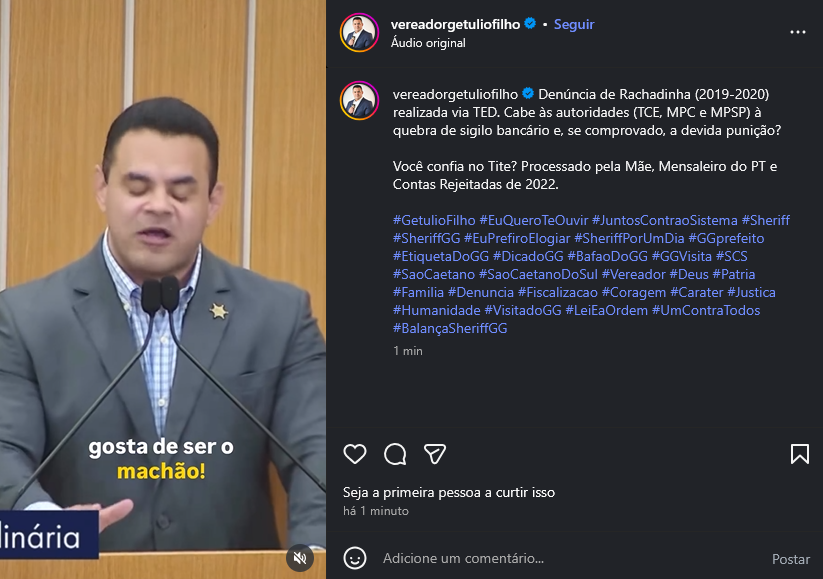The image size is (823, 579).
Task: Like the post with the heart icon
Action: [355, 454]
